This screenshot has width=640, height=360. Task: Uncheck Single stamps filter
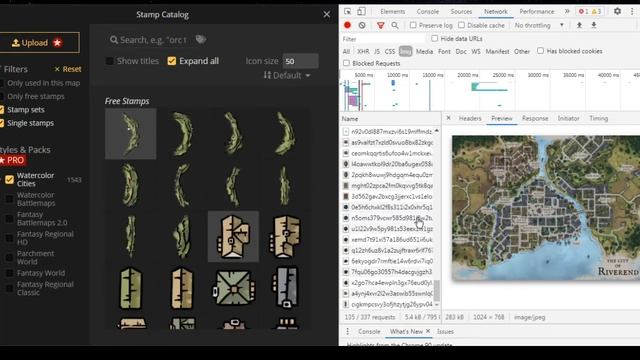(x=2, y=123)
